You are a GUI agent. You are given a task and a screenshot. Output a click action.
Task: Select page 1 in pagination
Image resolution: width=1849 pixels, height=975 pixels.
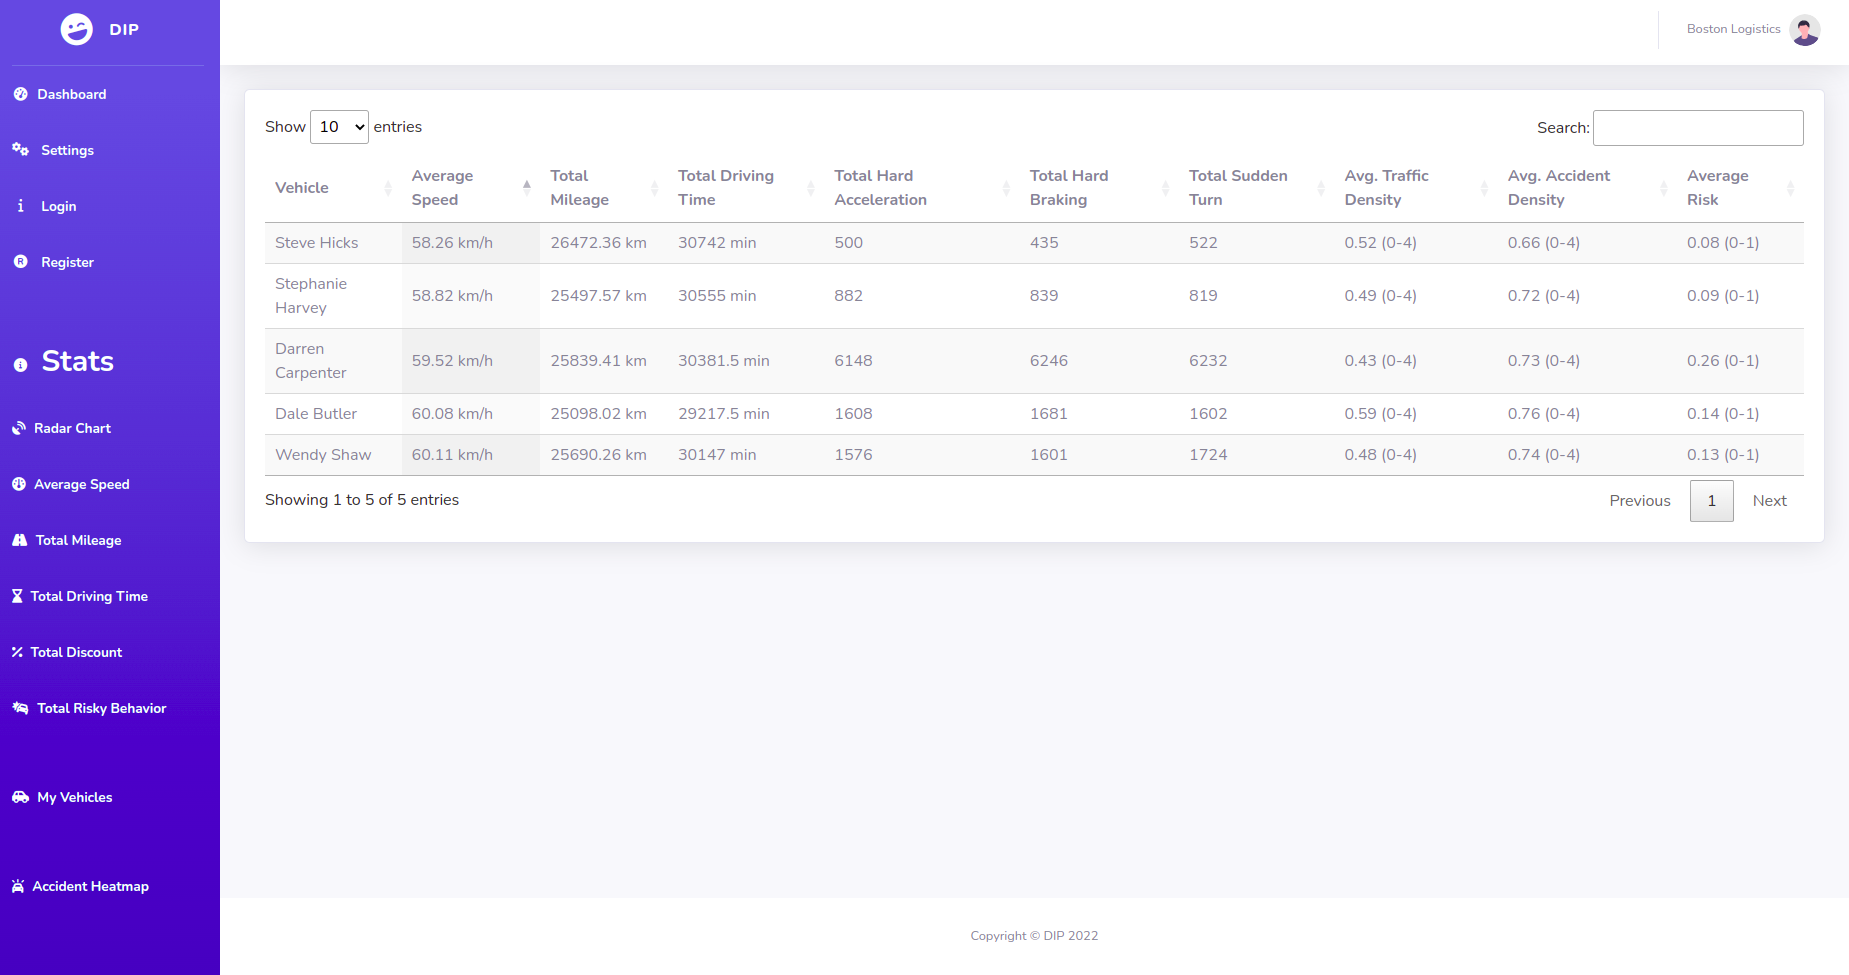[x=1711, y=501]
